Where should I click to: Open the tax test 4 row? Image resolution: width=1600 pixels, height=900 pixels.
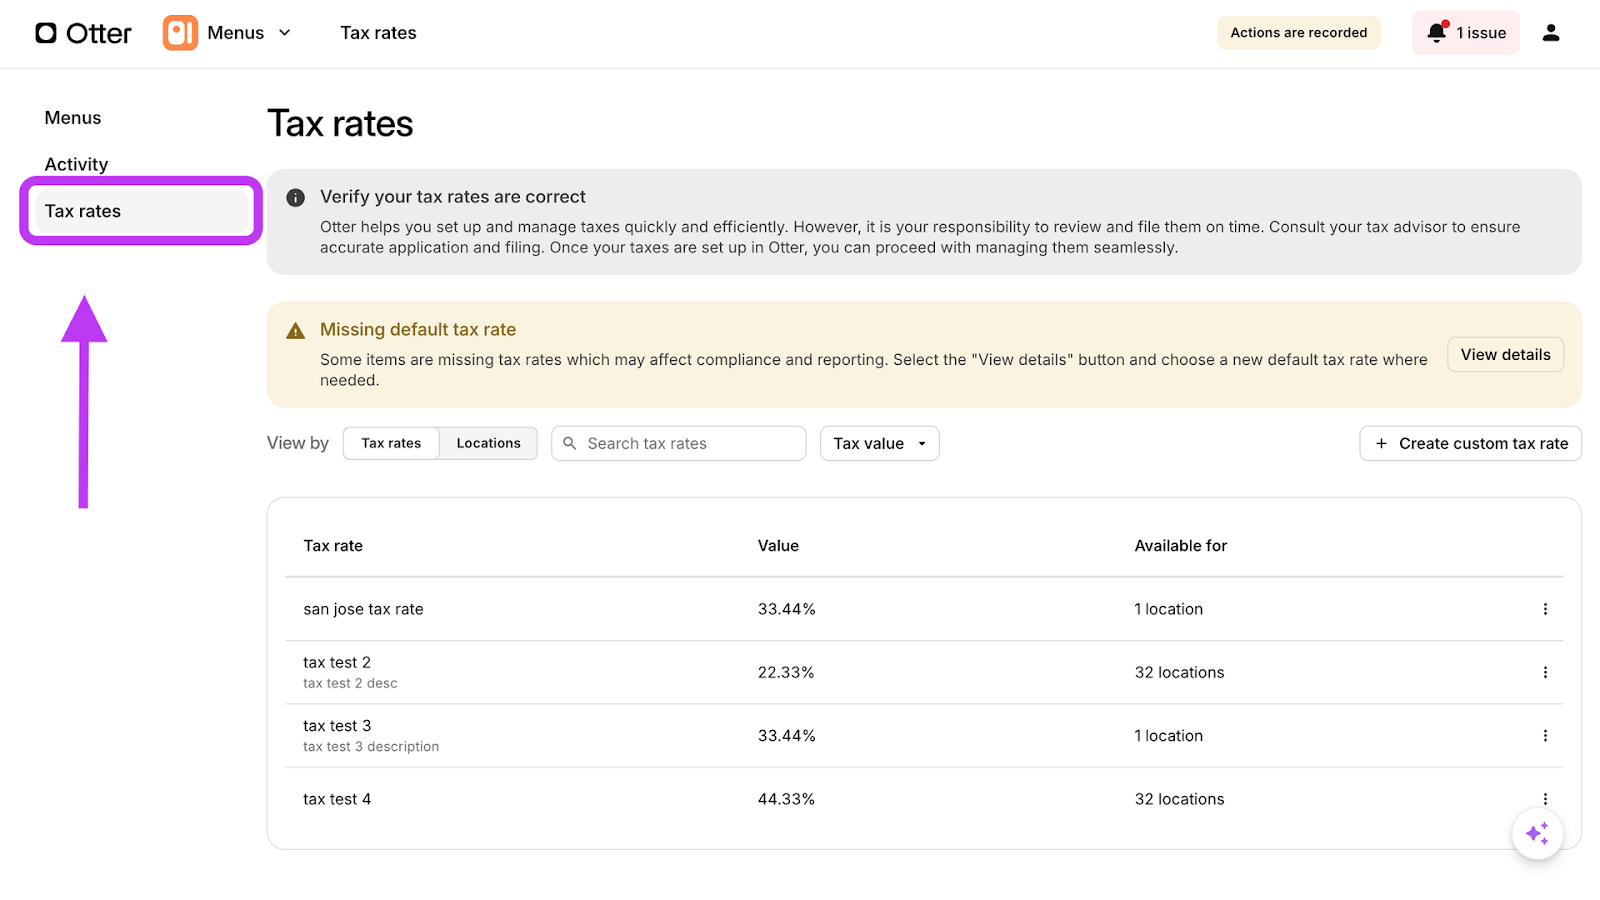[x=337, y=799]
